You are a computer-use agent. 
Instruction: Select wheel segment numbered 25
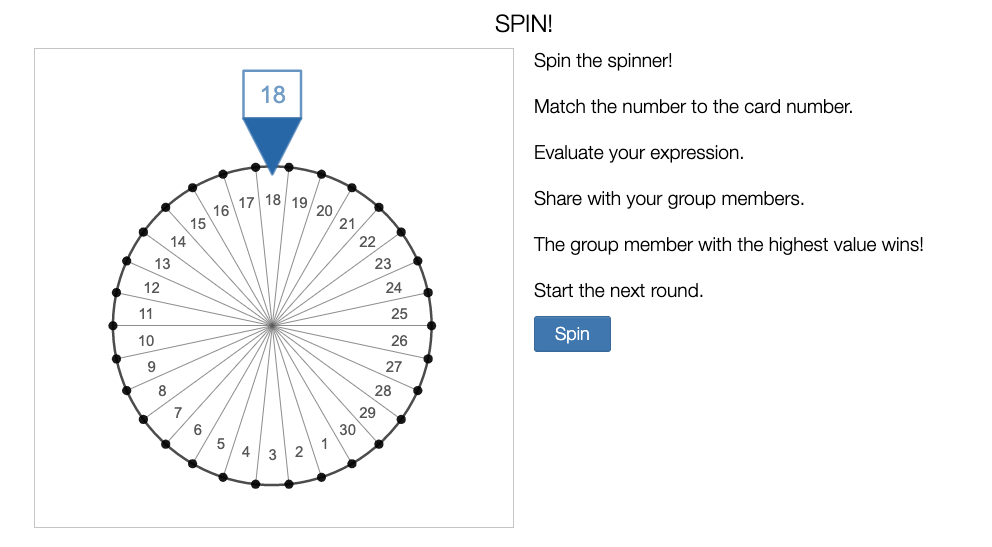coord(399,314)
